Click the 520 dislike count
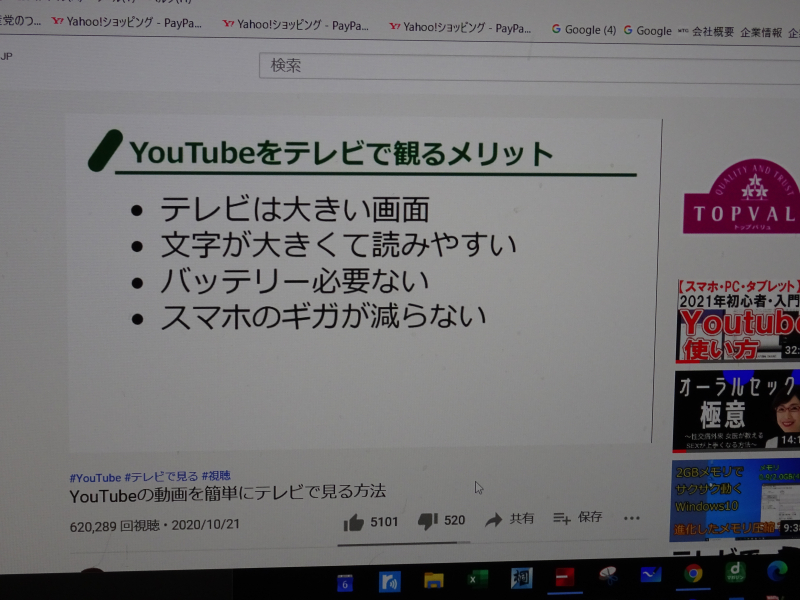This screenshot has height=600, width=800. 455,520
